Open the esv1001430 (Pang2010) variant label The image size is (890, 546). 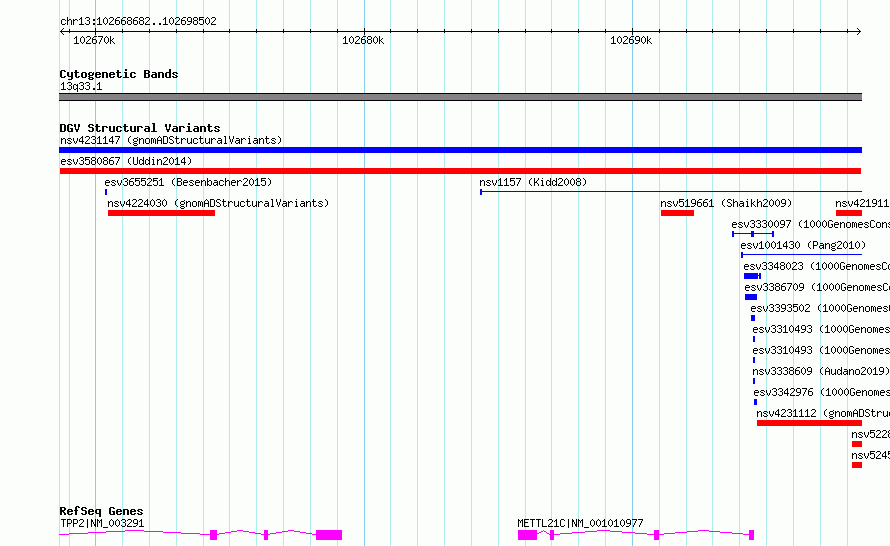click(x=803, y=245)
